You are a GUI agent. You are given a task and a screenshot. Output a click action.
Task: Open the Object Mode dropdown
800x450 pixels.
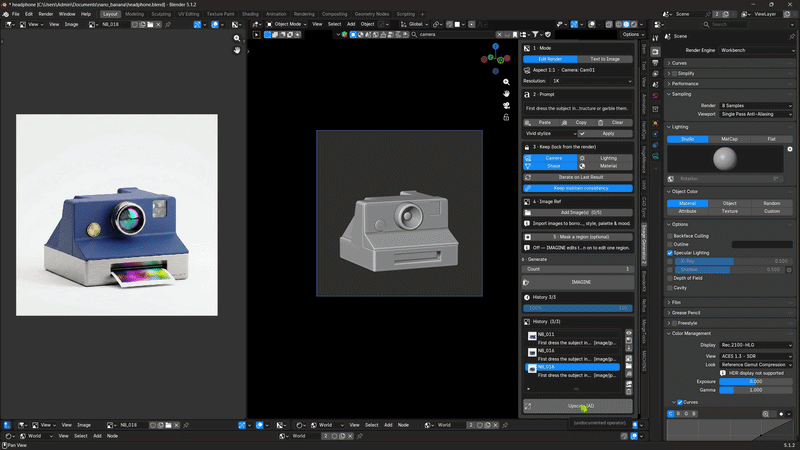[x=287, y=24]
